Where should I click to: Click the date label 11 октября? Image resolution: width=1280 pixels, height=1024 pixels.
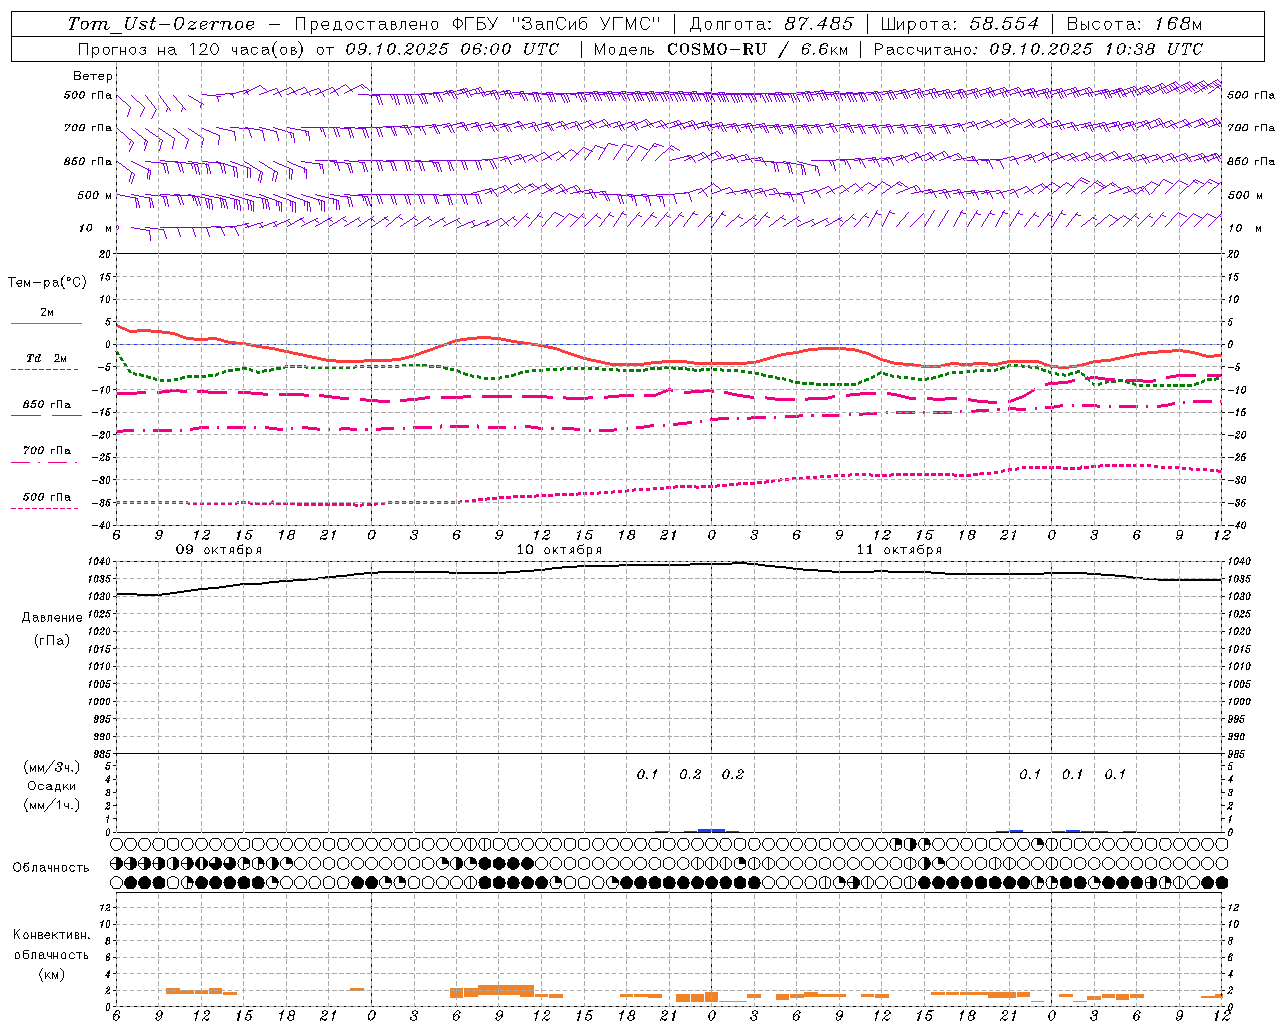point(899,550)
